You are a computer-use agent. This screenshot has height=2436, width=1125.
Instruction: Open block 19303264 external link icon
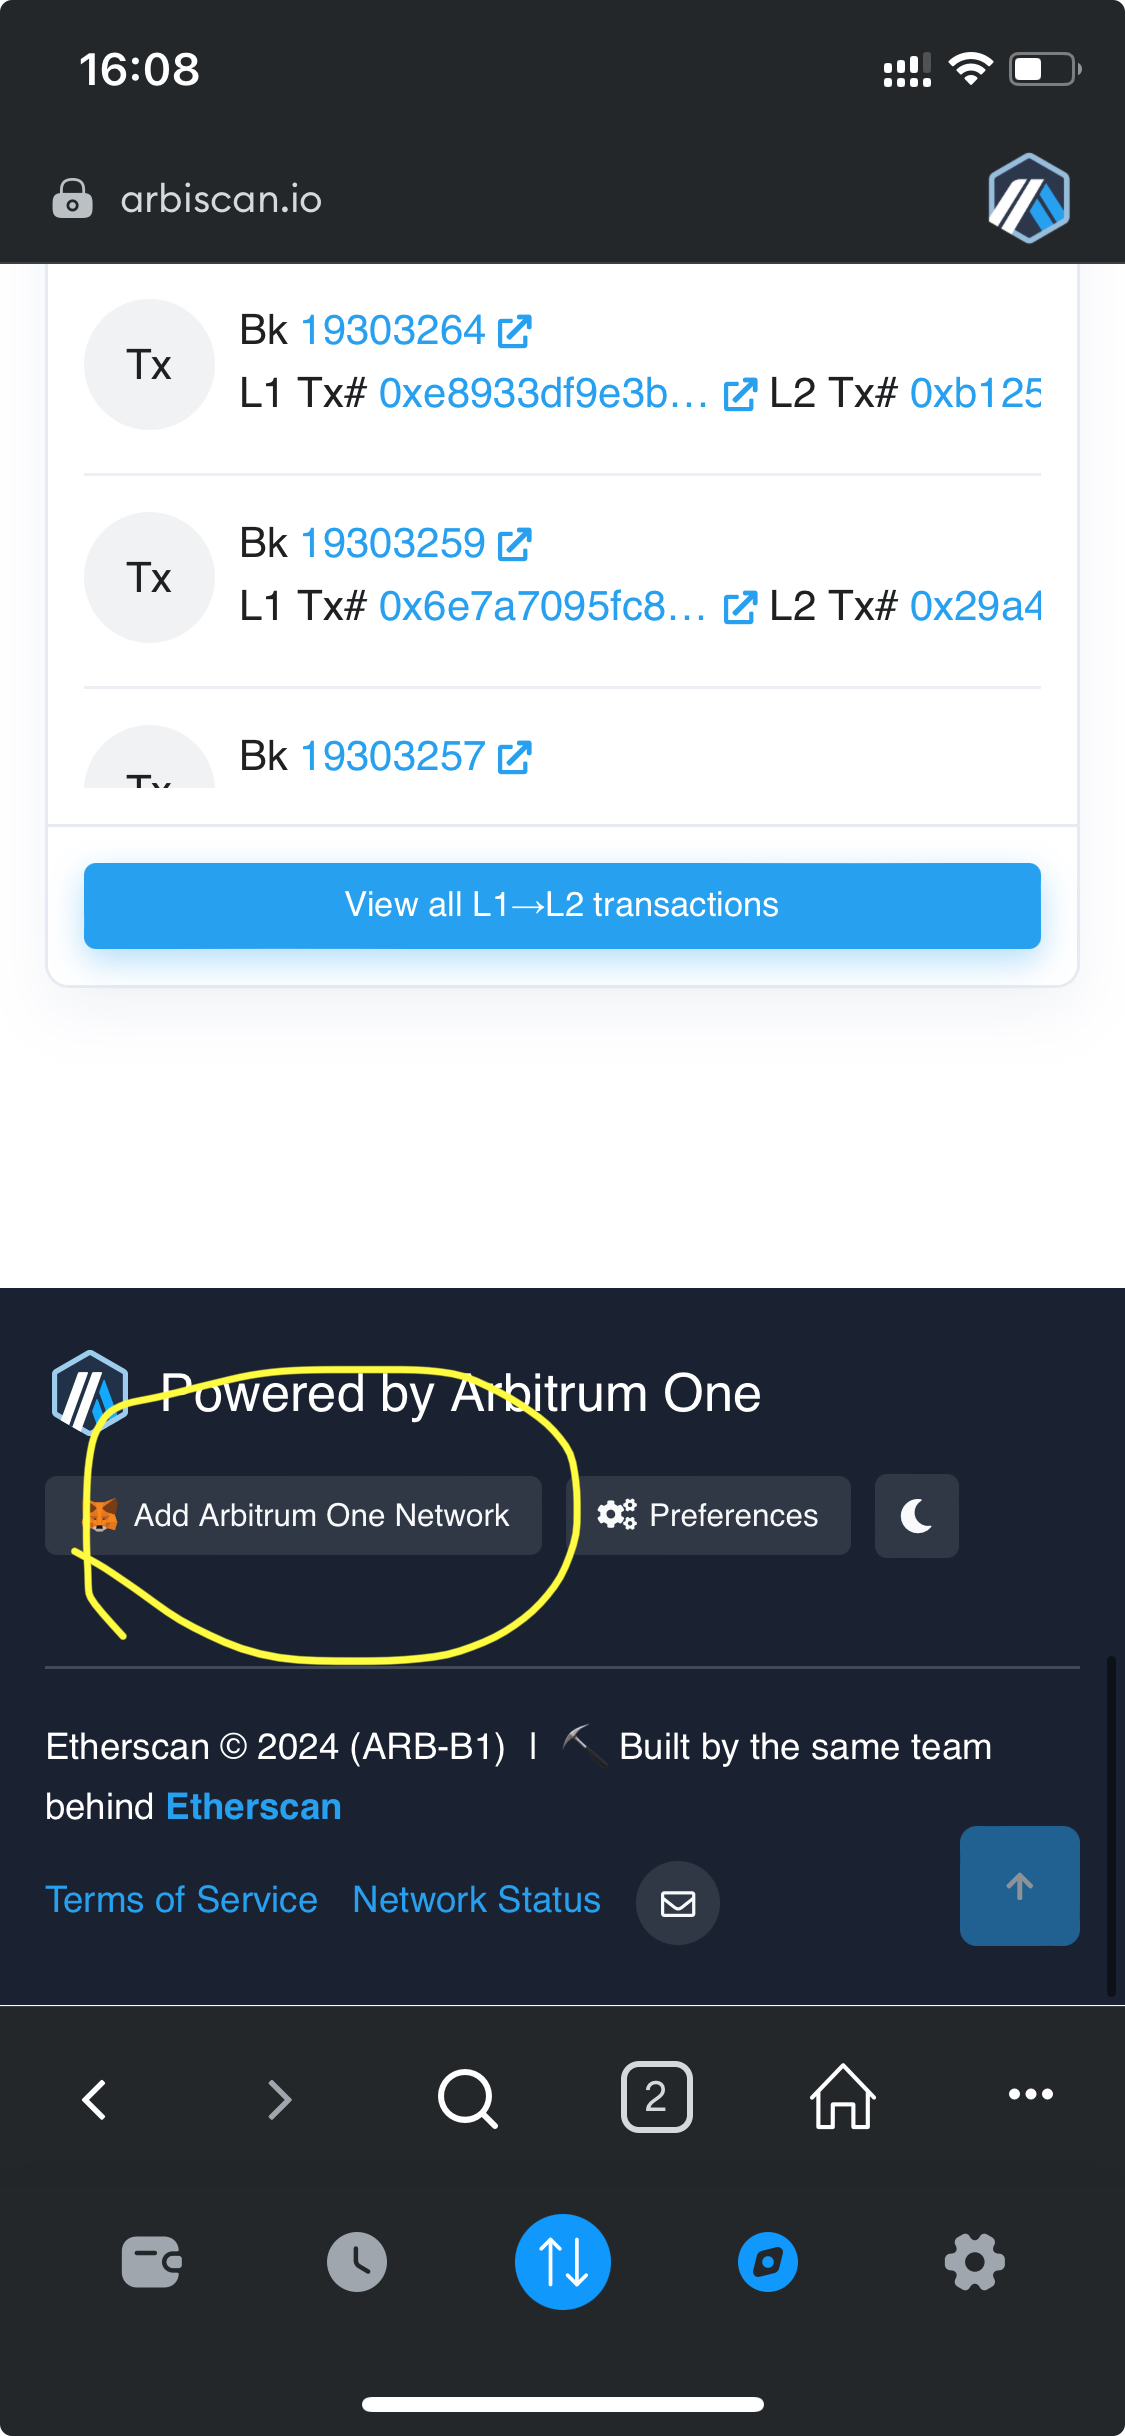tap(514, 331)
